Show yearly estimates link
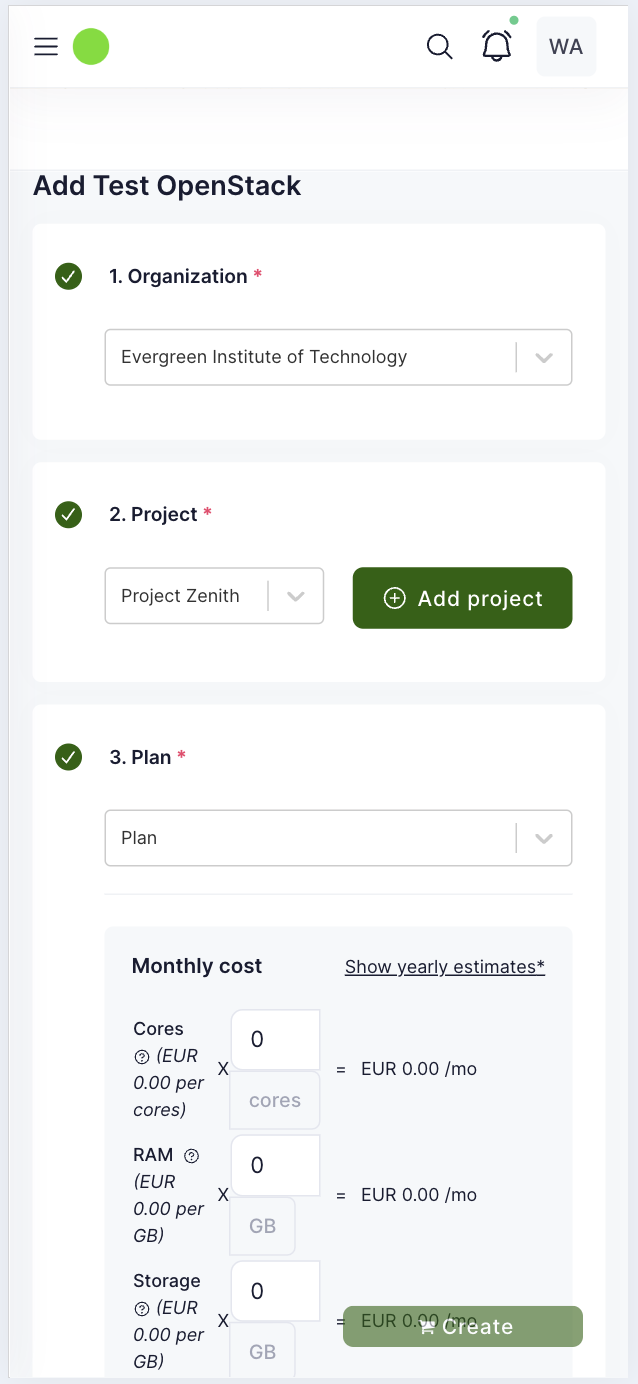This screenshot has height=1384, width=638. (x=444, y=967)
